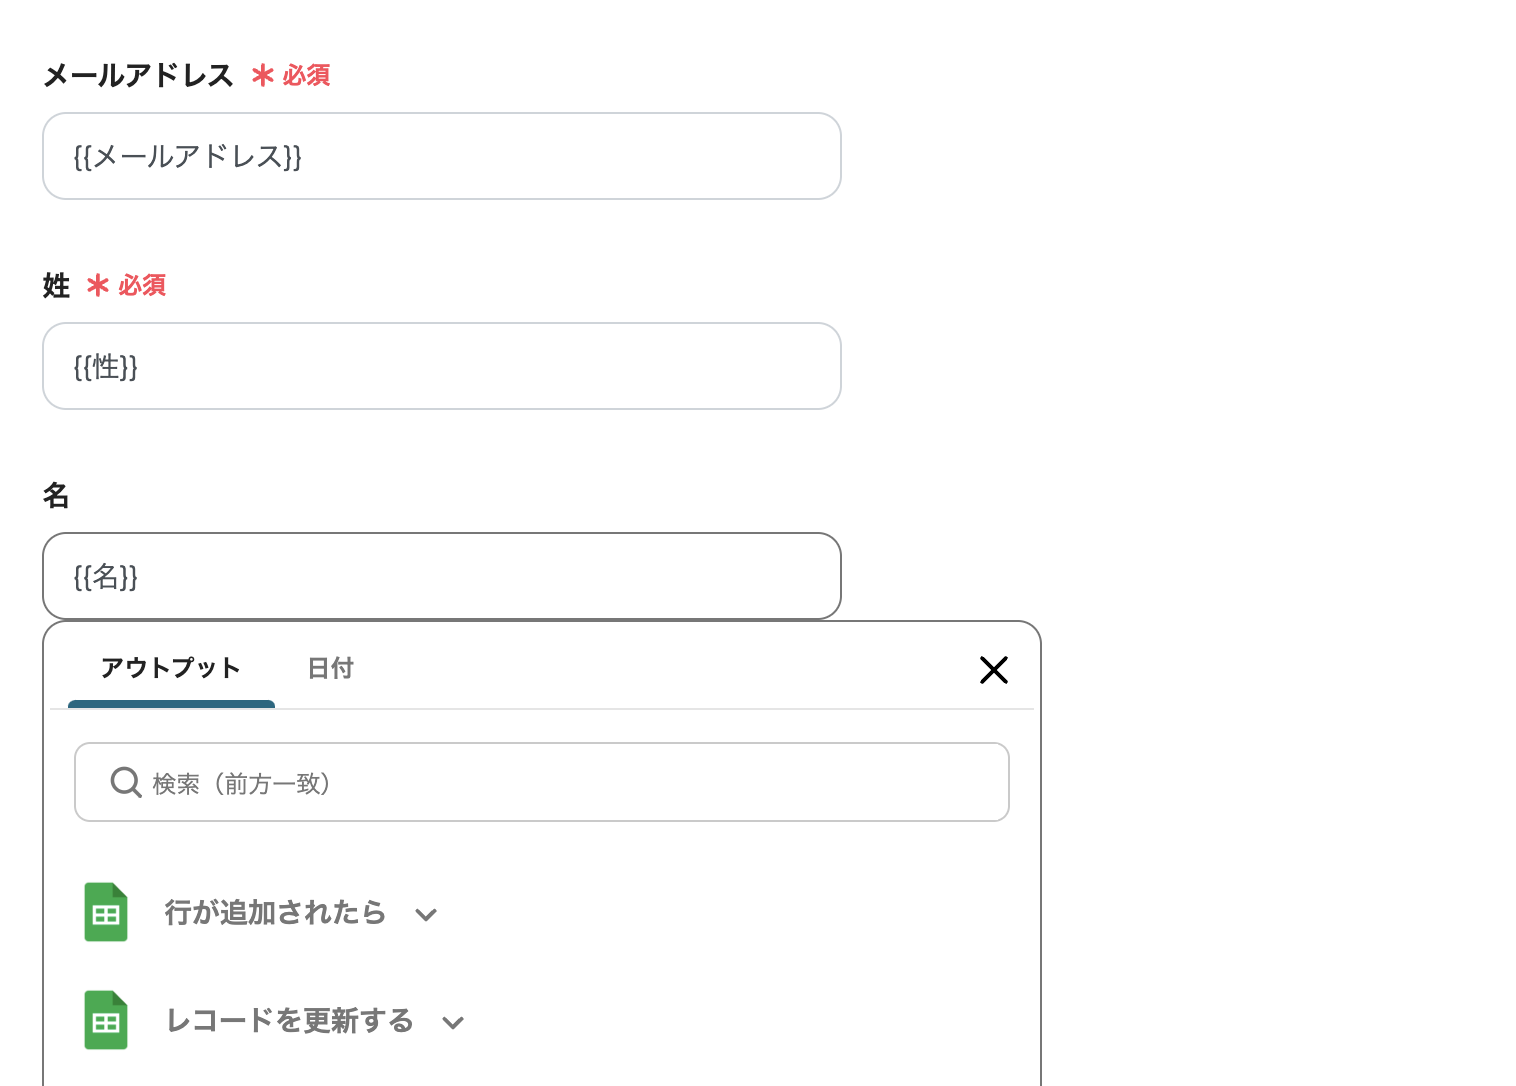The width and height of the screenshot is (1516, 1086).
Task: Expand the 行が追加されたら chevron
Action: coord(426,914)
